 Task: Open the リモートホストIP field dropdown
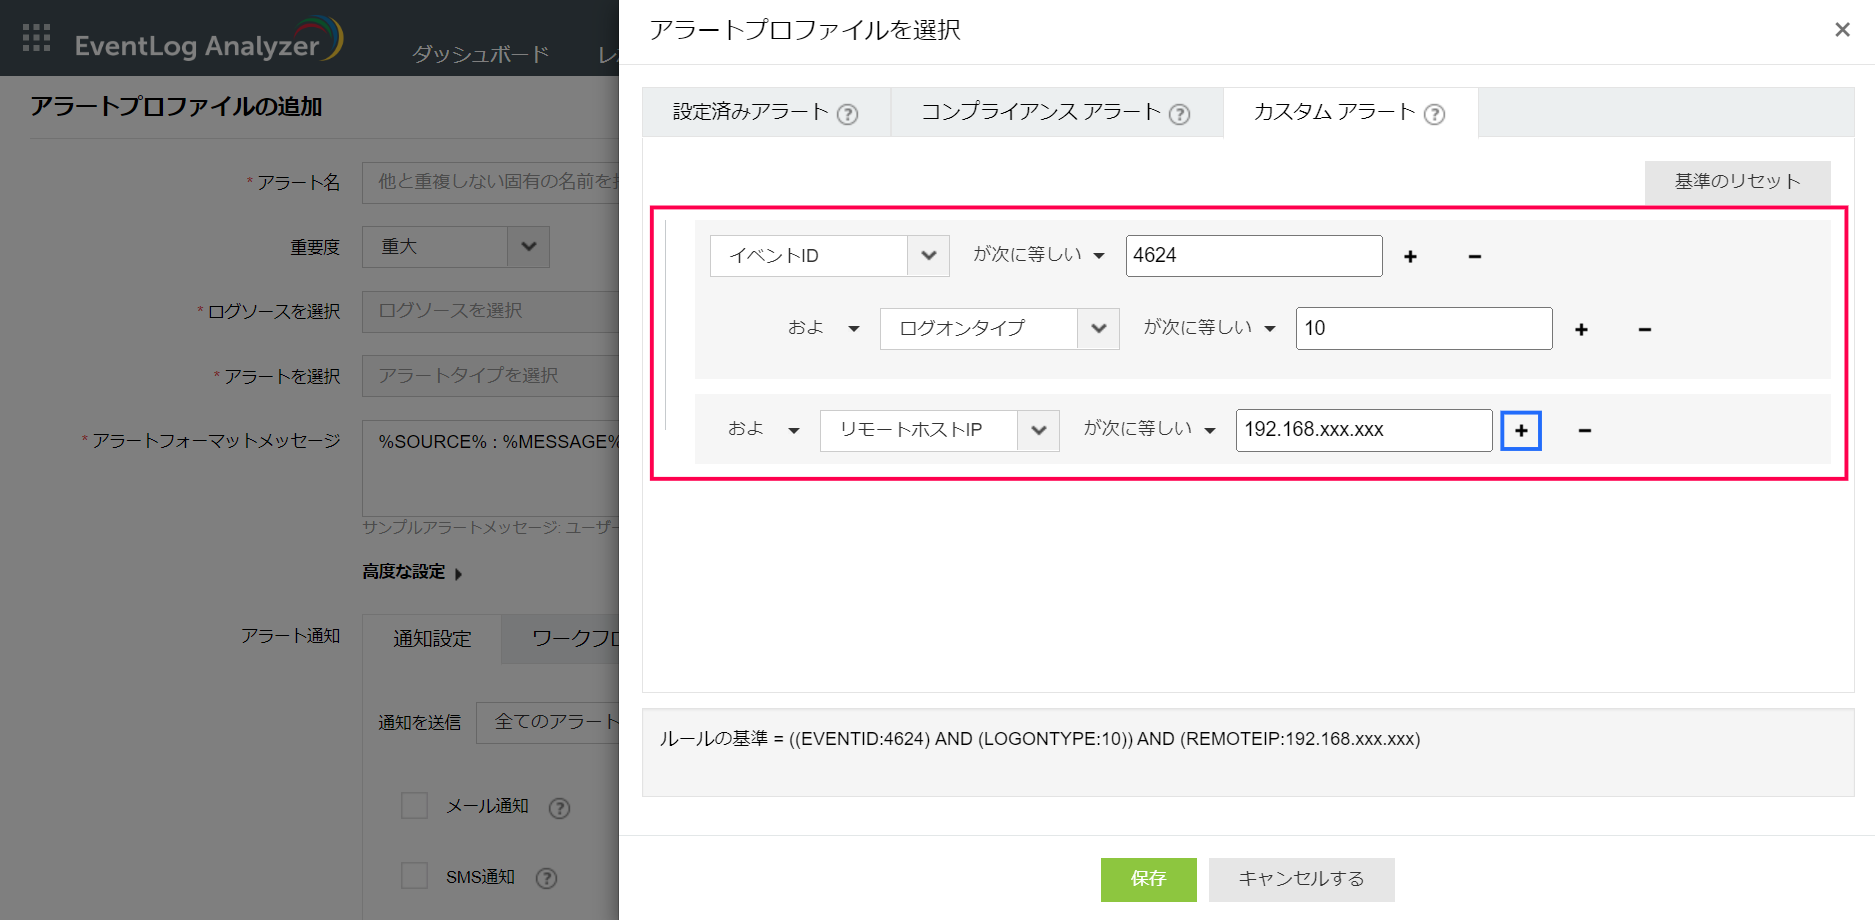pyautogui.click(x=1038, y=431)
